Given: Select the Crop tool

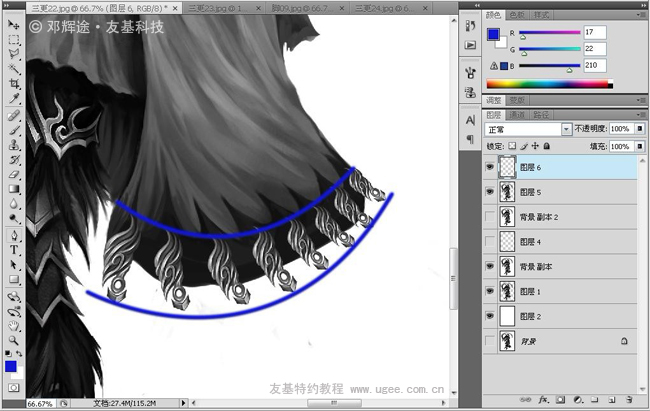Looking at the screenshot, I should [13, 84].
